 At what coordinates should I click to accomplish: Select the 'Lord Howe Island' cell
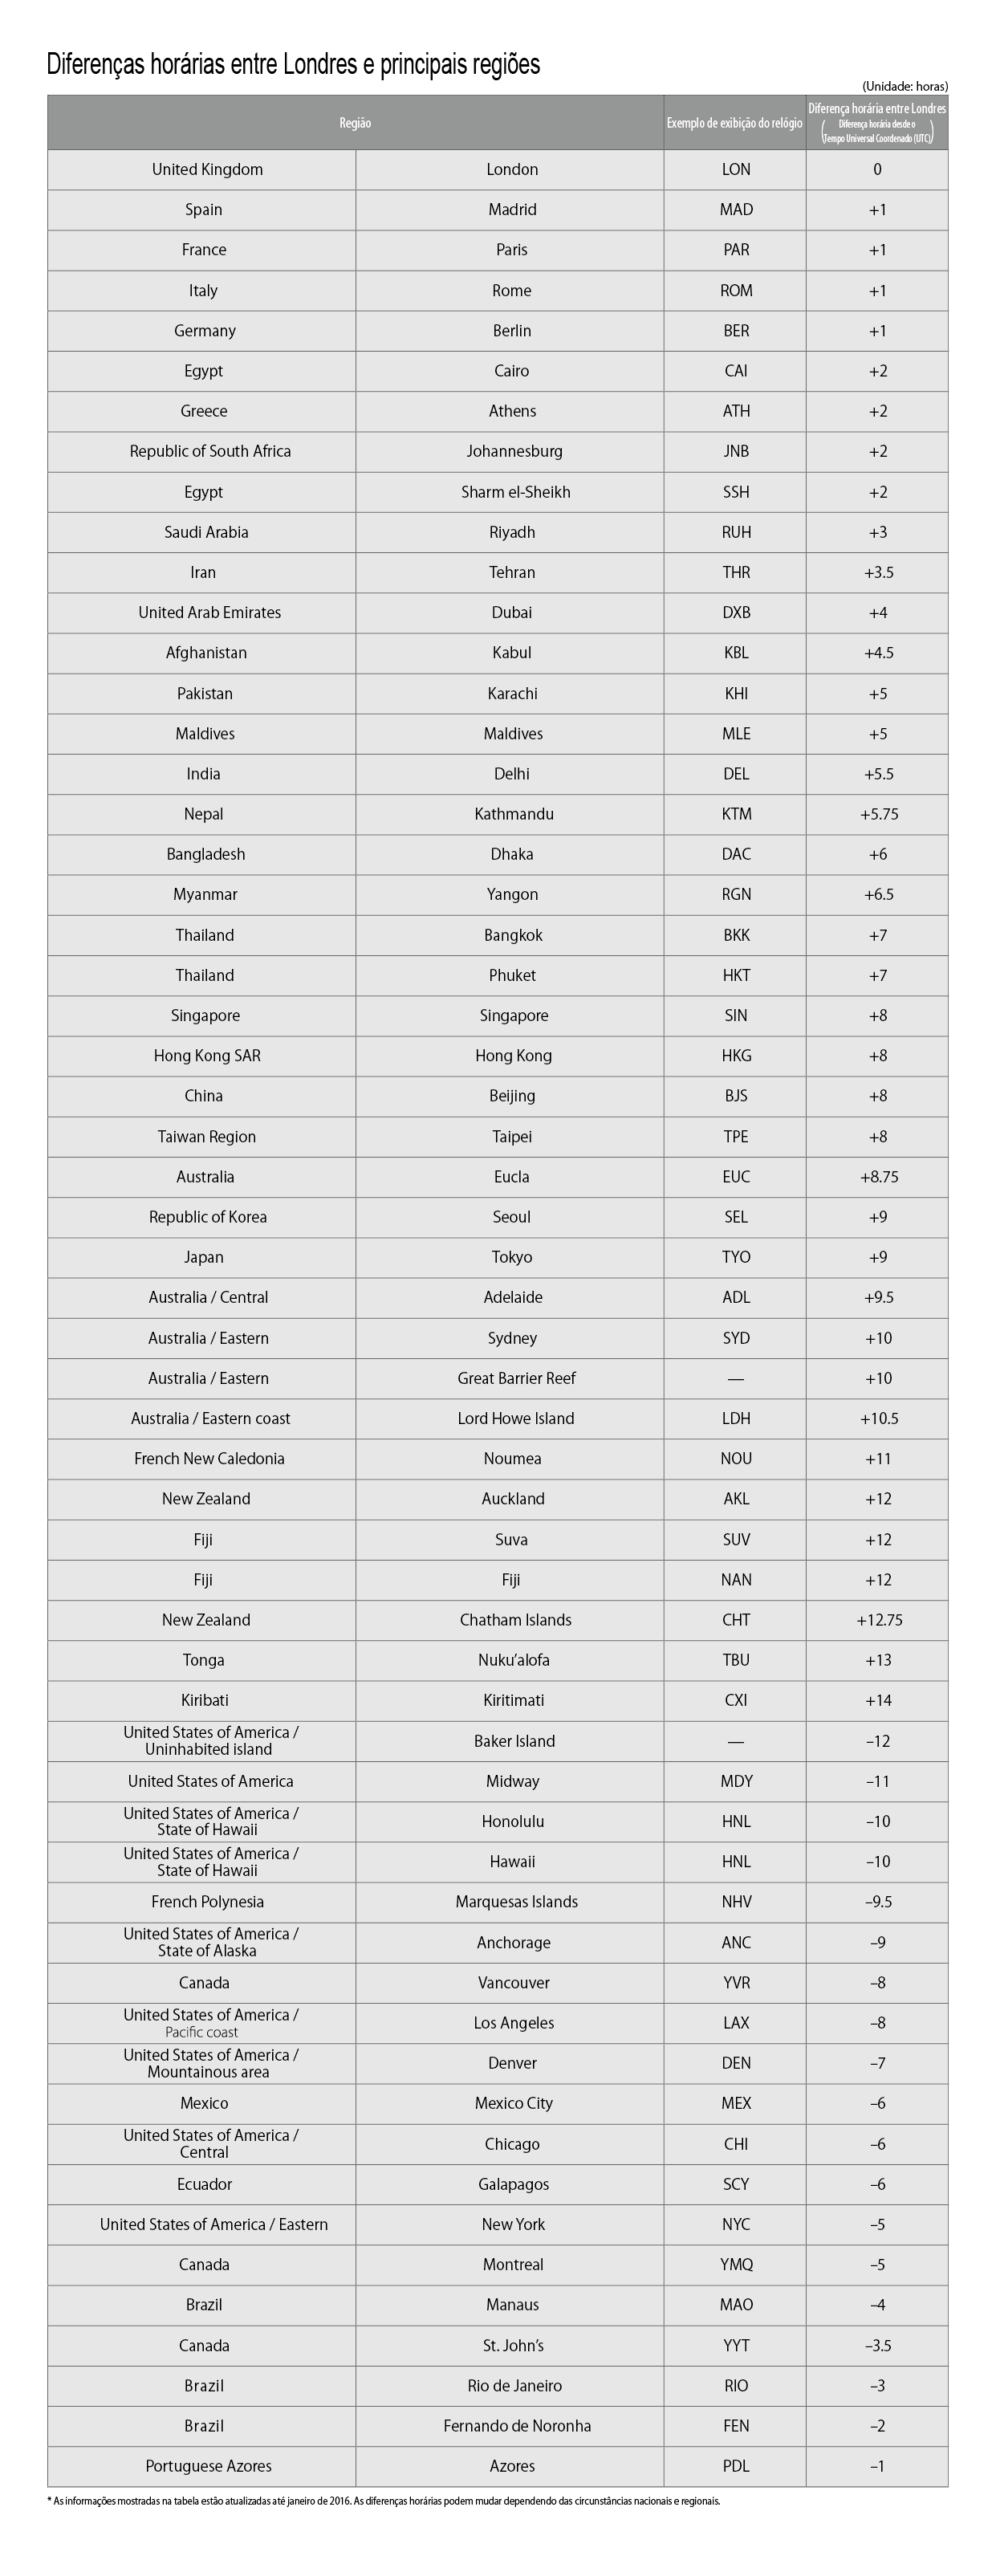tap(516, 1418)
